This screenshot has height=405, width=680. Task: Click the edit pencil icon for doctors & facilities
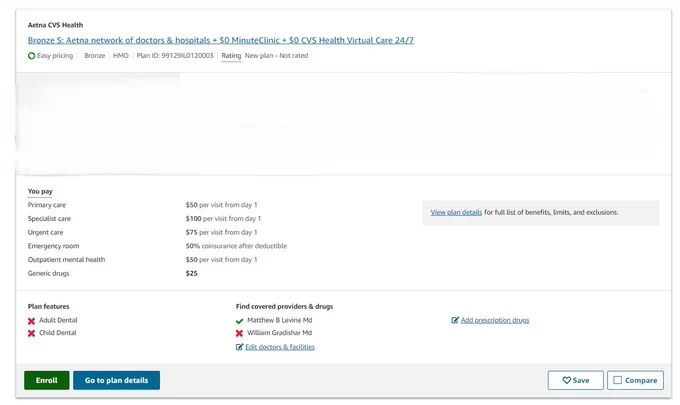coord(239,347)
